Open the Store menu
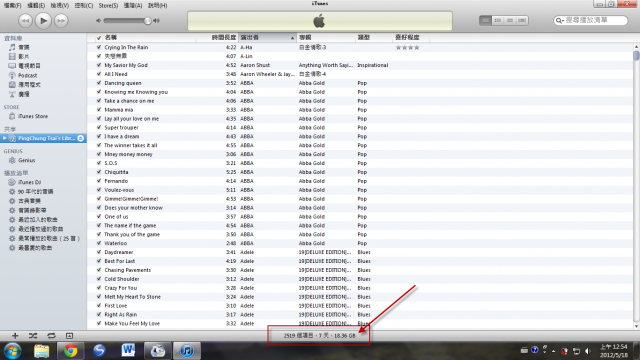Image resolution: width=640 pixels, height=360 pixels. click(108, 5)
